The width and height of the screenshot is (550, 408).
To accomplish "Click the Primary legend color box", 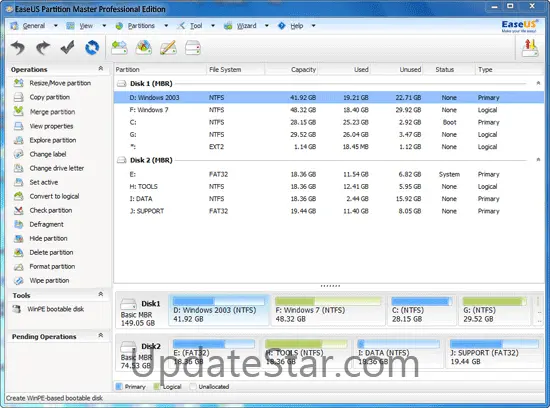I will click(x=119, y=387).
